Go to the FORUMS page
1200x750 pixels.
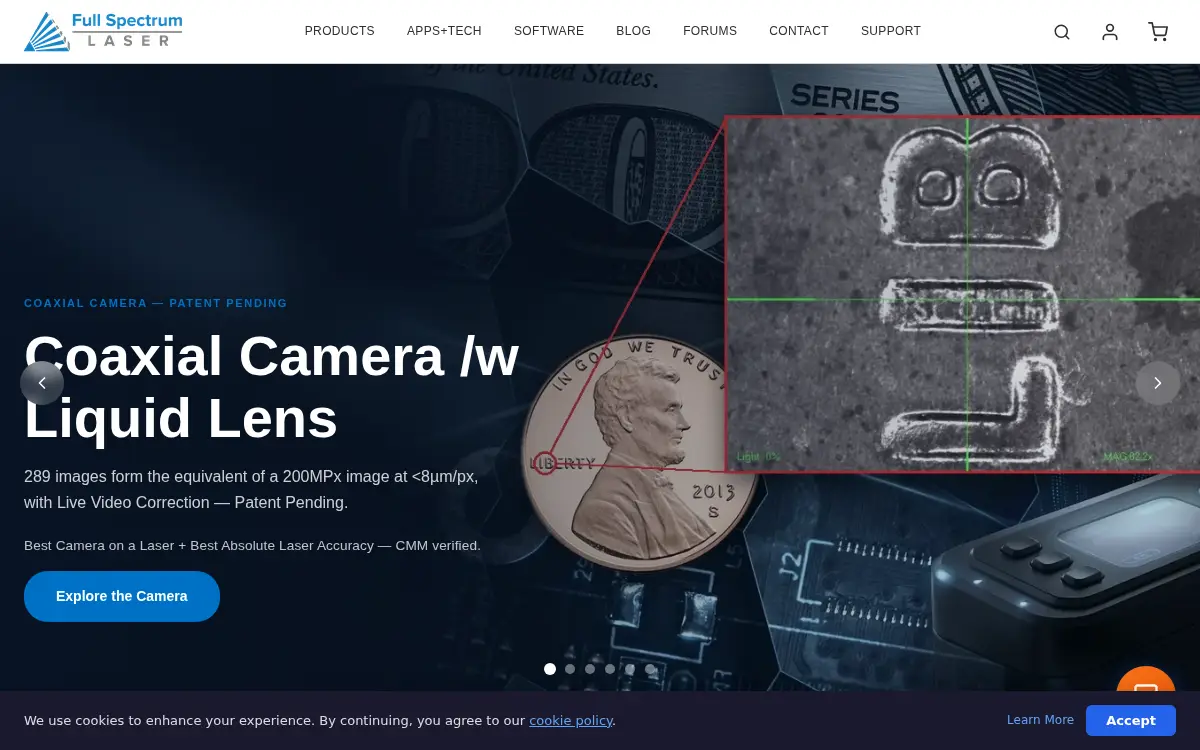(x=710, y=31)
